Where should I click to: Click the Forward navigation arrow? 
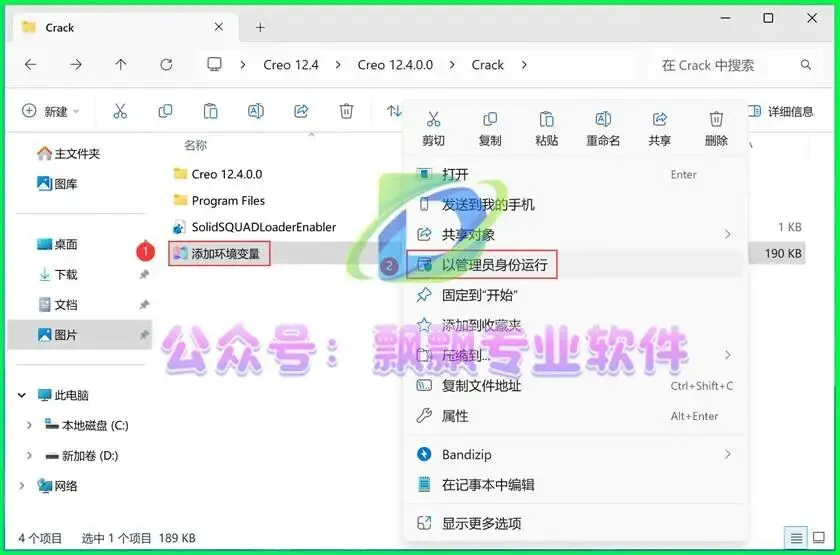[76, 65]
